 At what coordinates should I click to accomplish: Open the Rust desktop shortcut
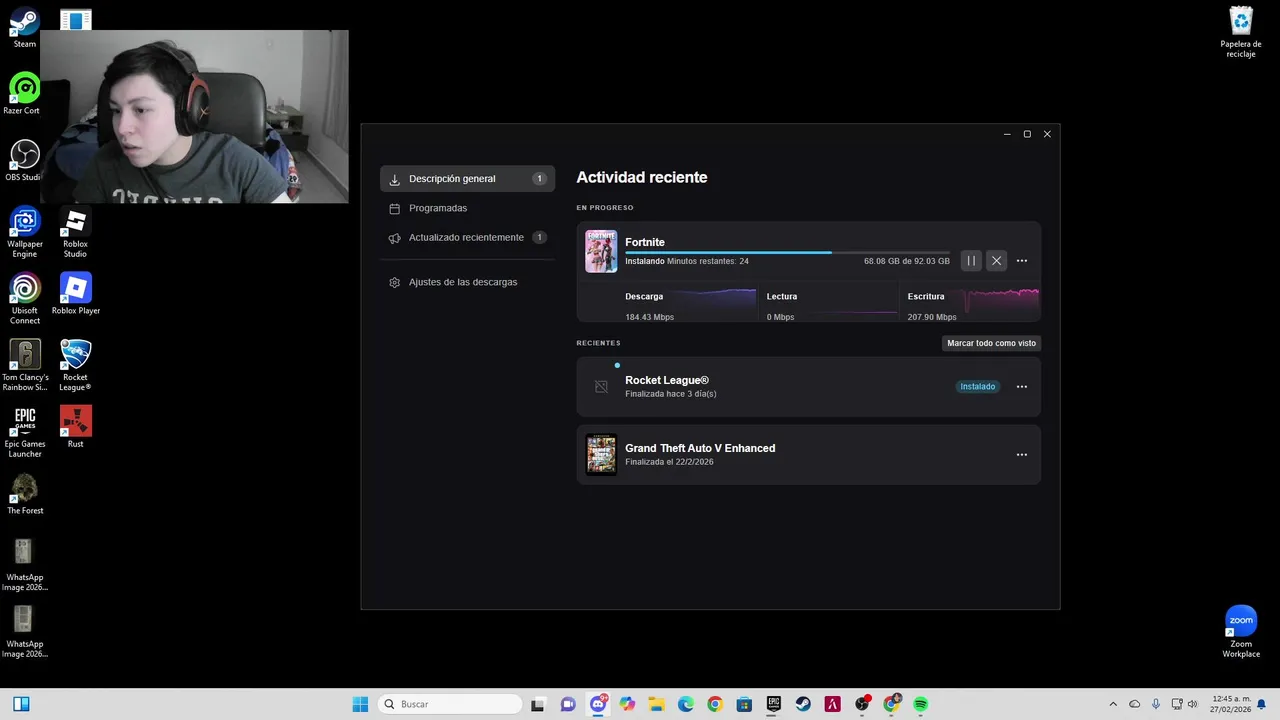pos(75,427)
